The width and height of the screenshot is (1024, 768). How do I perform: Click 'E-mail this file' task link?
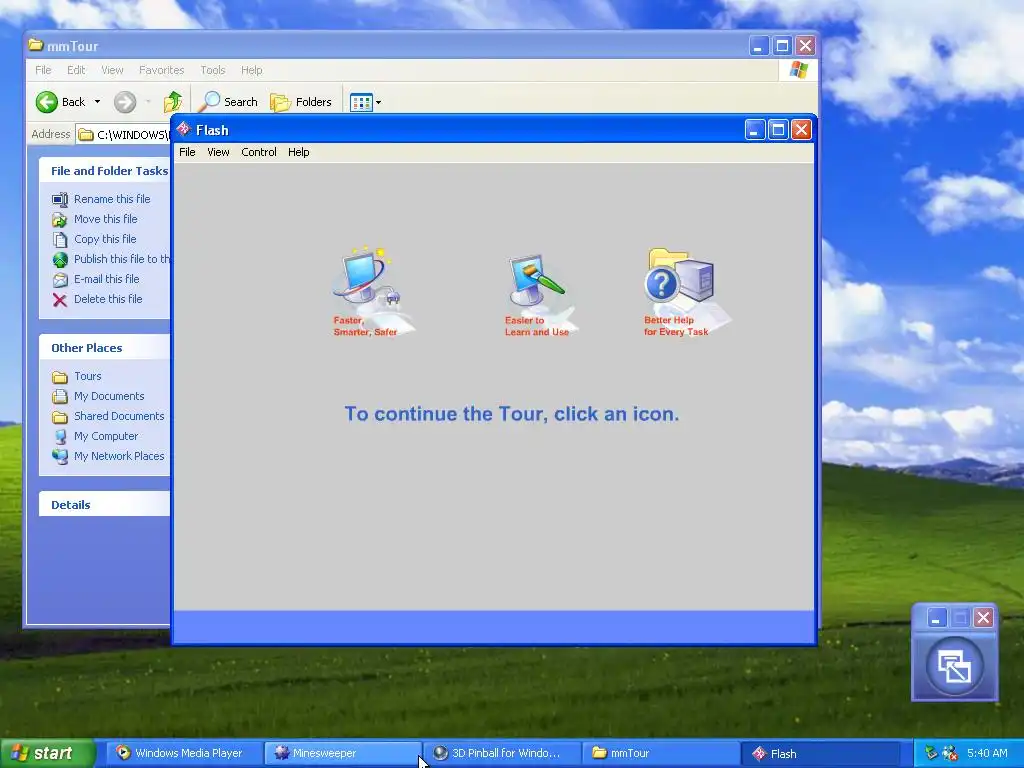click(x=106, y=279)
